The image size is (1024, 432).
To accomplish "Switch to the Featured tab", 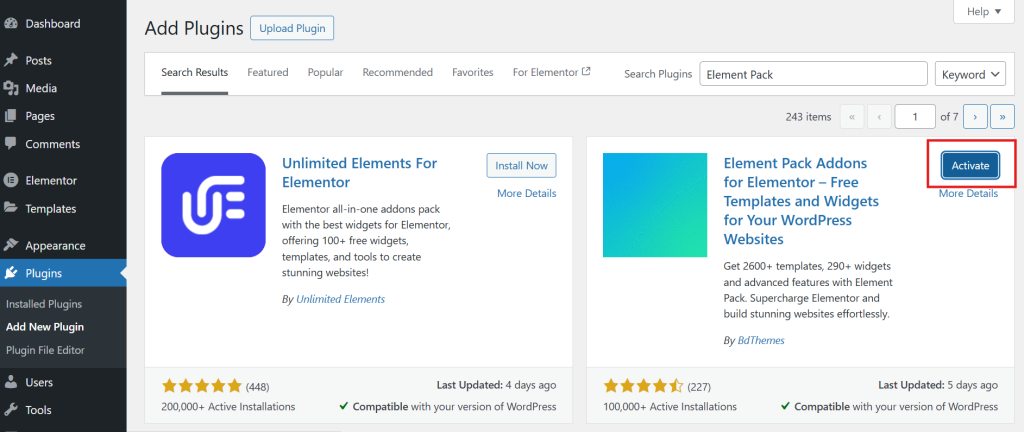I will tap(268, 72).
